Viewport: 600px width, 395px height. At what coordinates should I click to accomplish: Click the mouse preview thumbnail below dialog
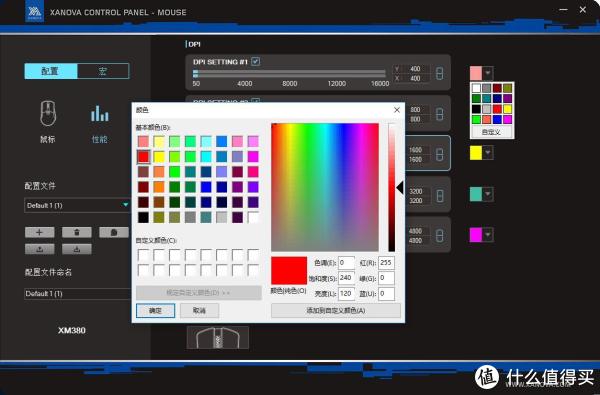point(218,337)
